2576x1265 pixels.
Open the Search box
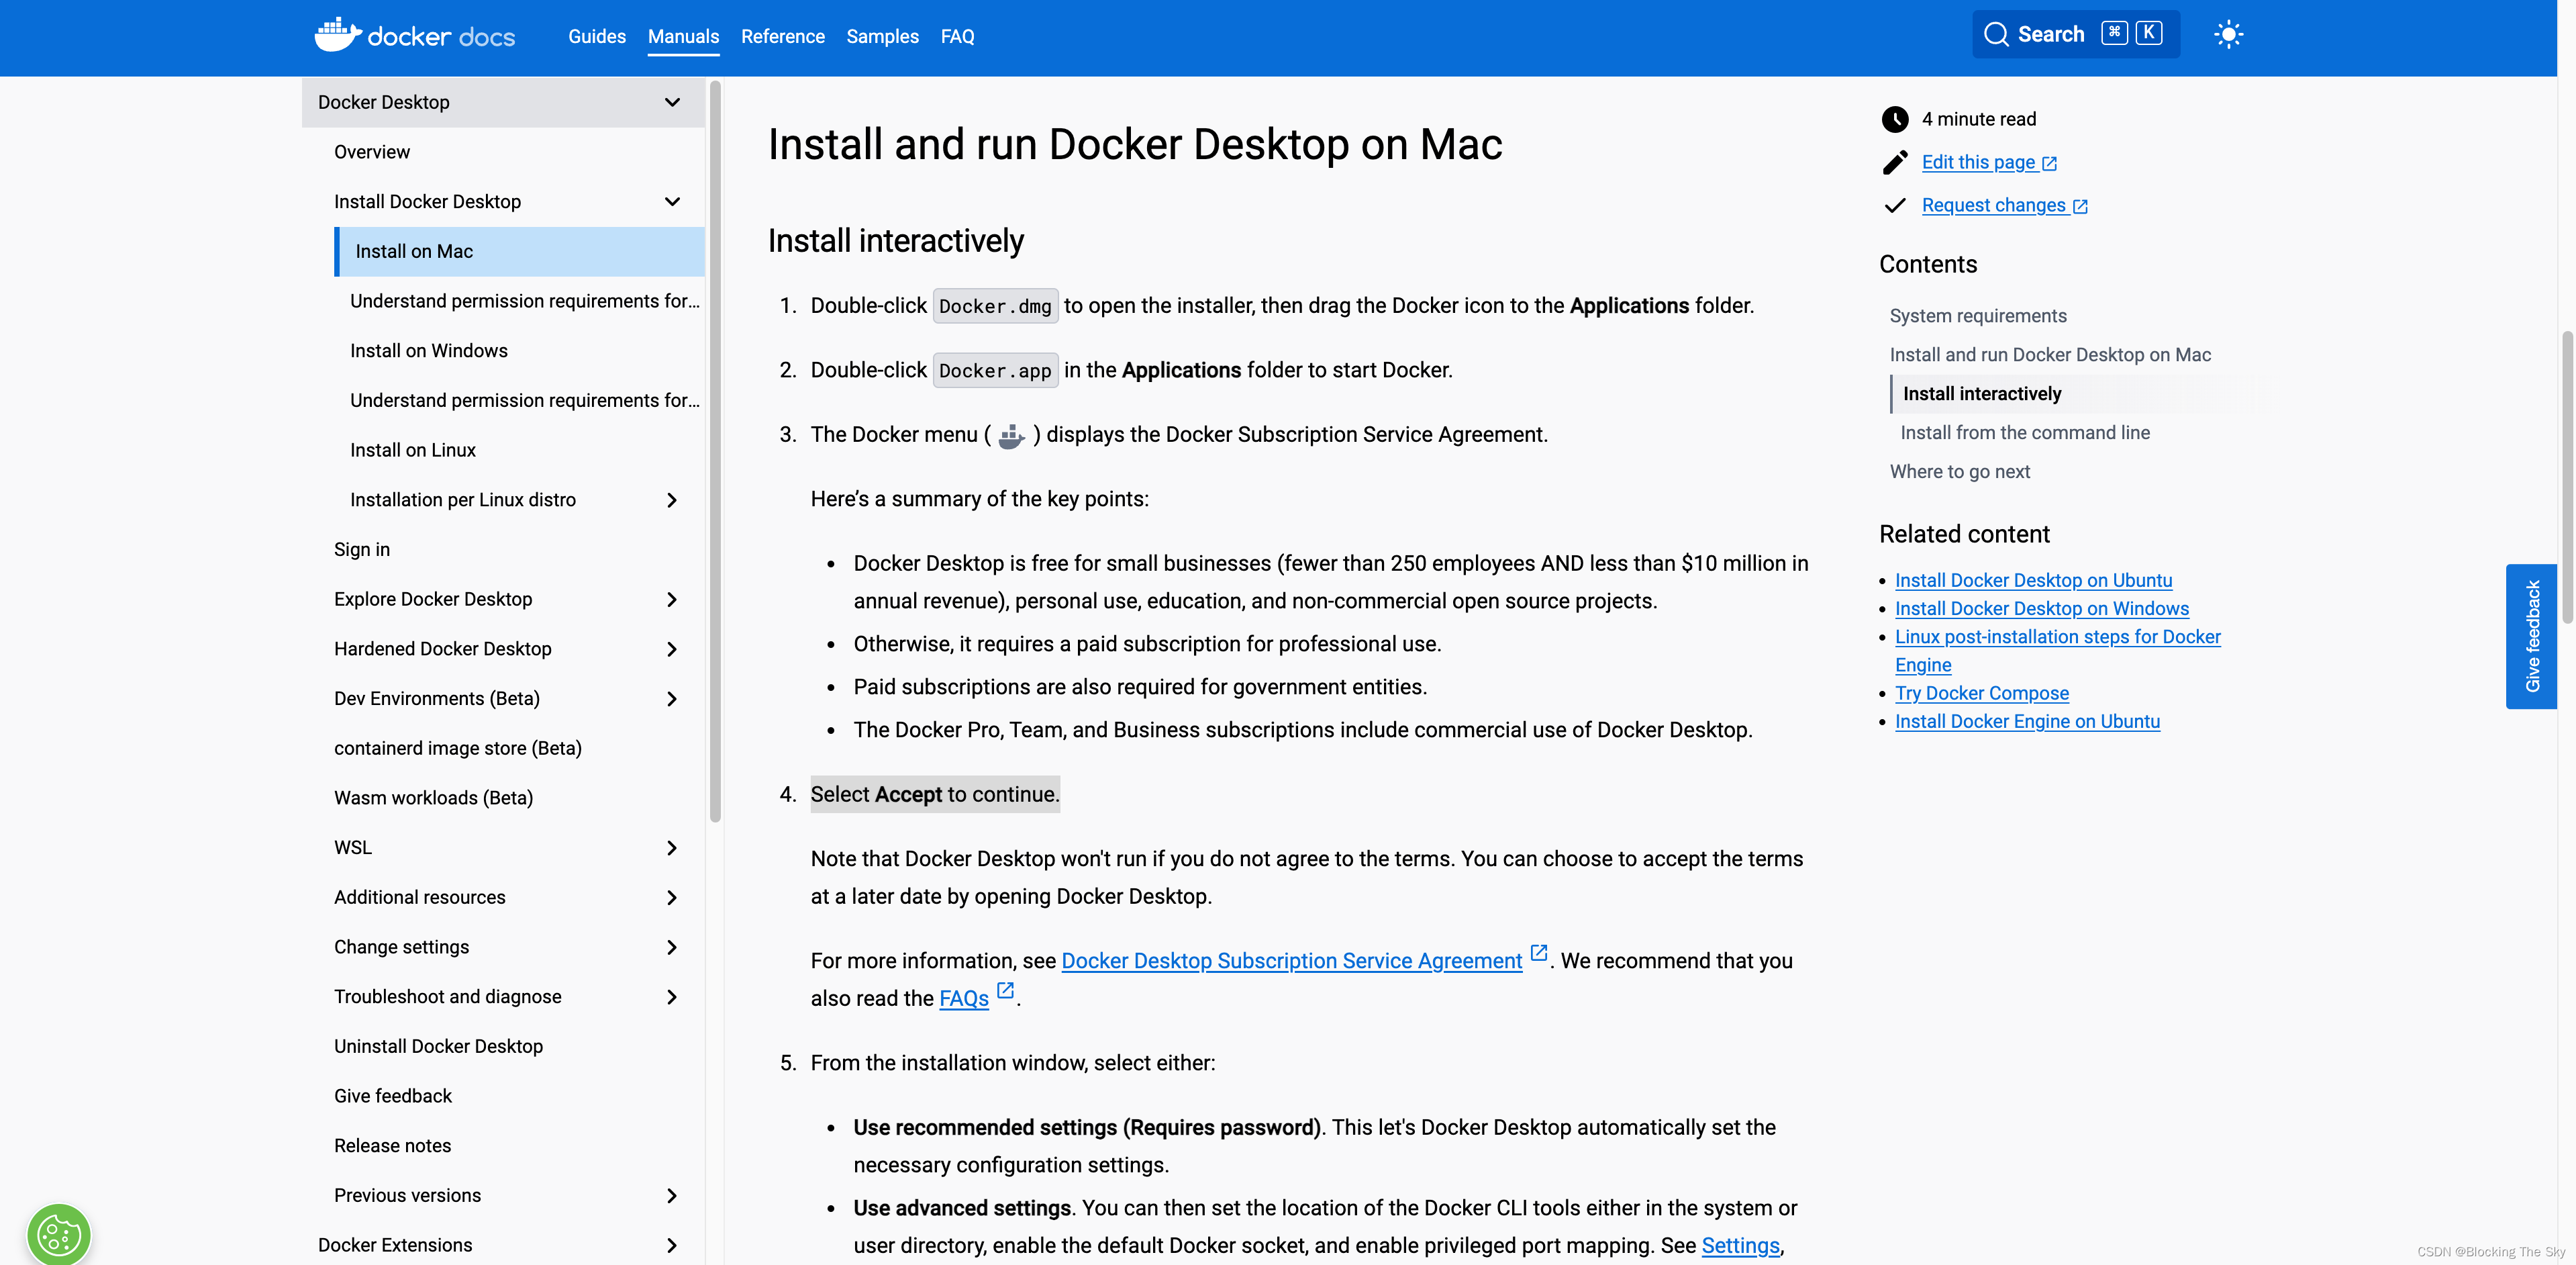pos(2075,35)
